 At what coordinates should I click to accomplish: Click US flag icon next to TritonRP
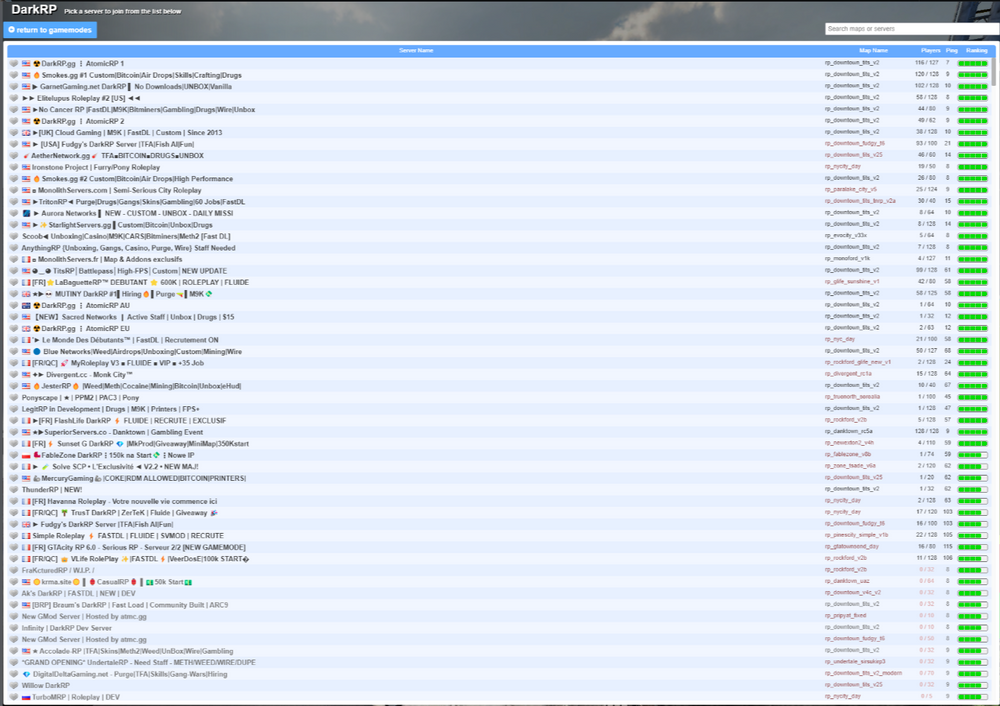point(26,201)
